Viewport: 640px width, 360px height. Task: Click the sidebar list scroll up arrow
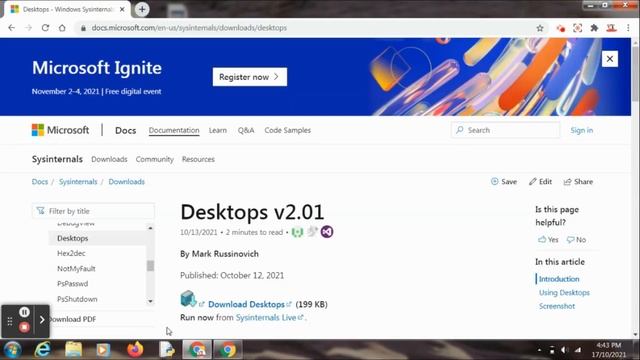click(x=150, y=228)
